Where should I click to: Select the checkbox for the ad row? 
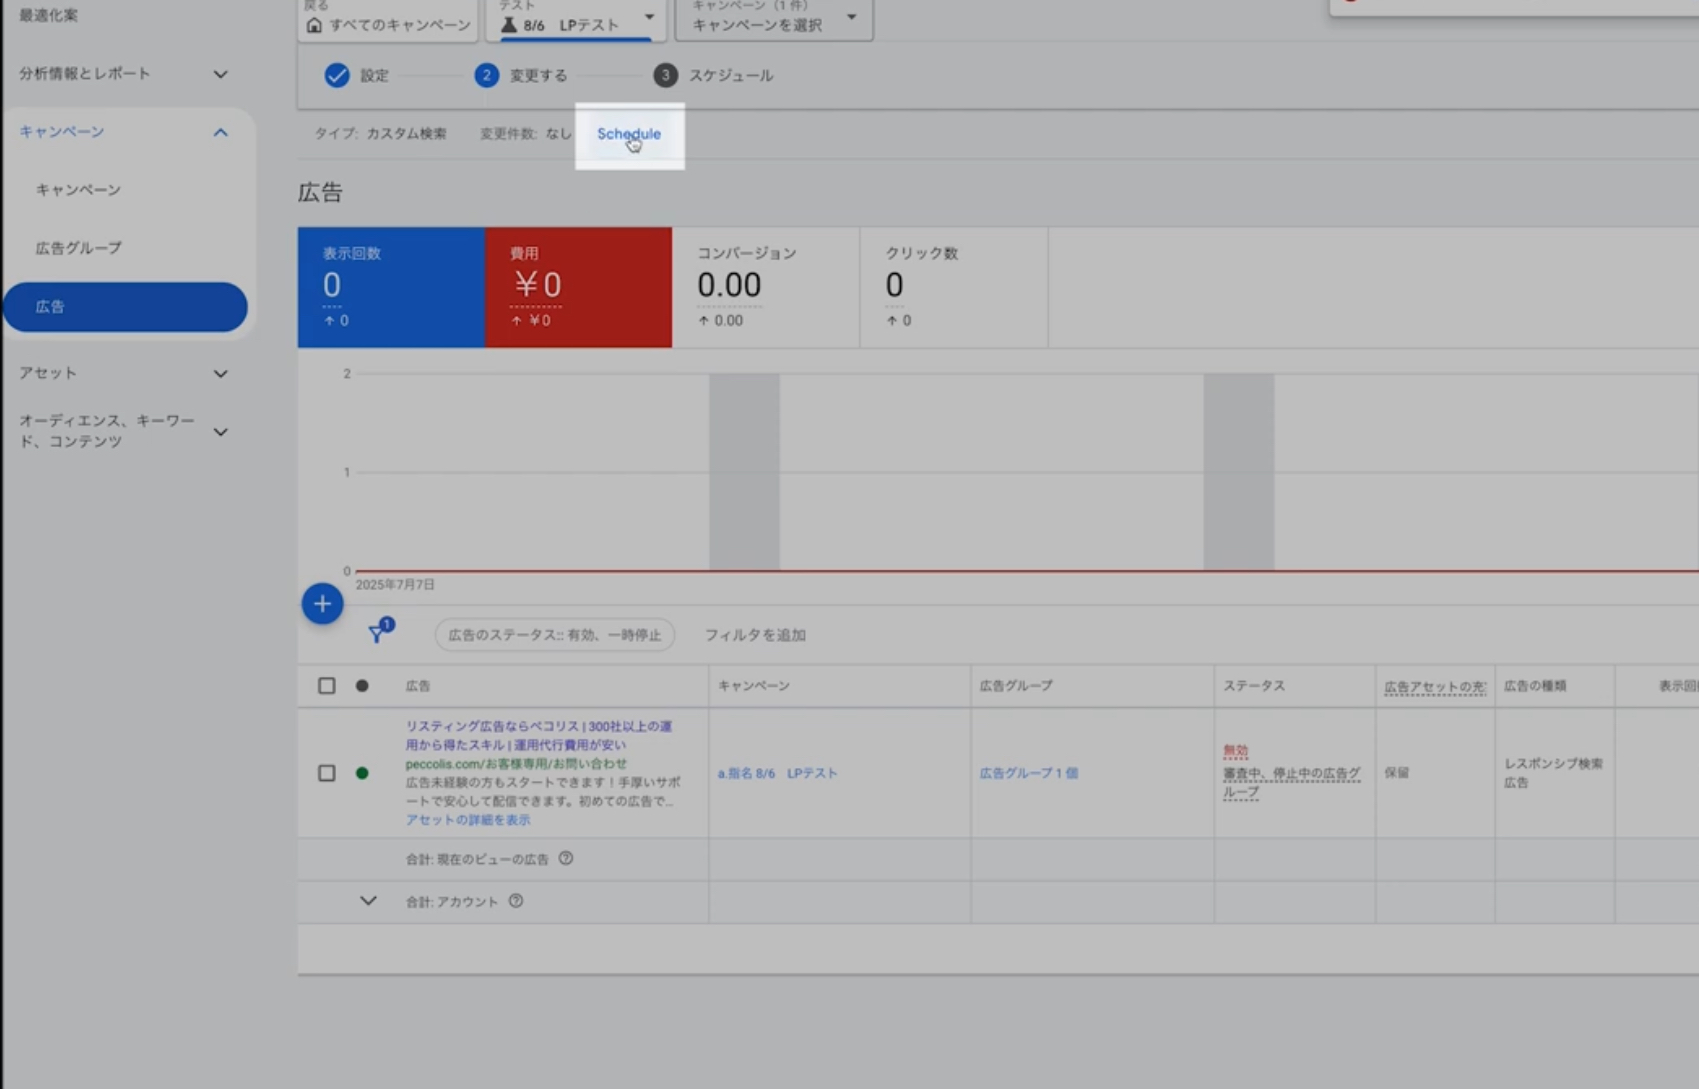[327, 773]
